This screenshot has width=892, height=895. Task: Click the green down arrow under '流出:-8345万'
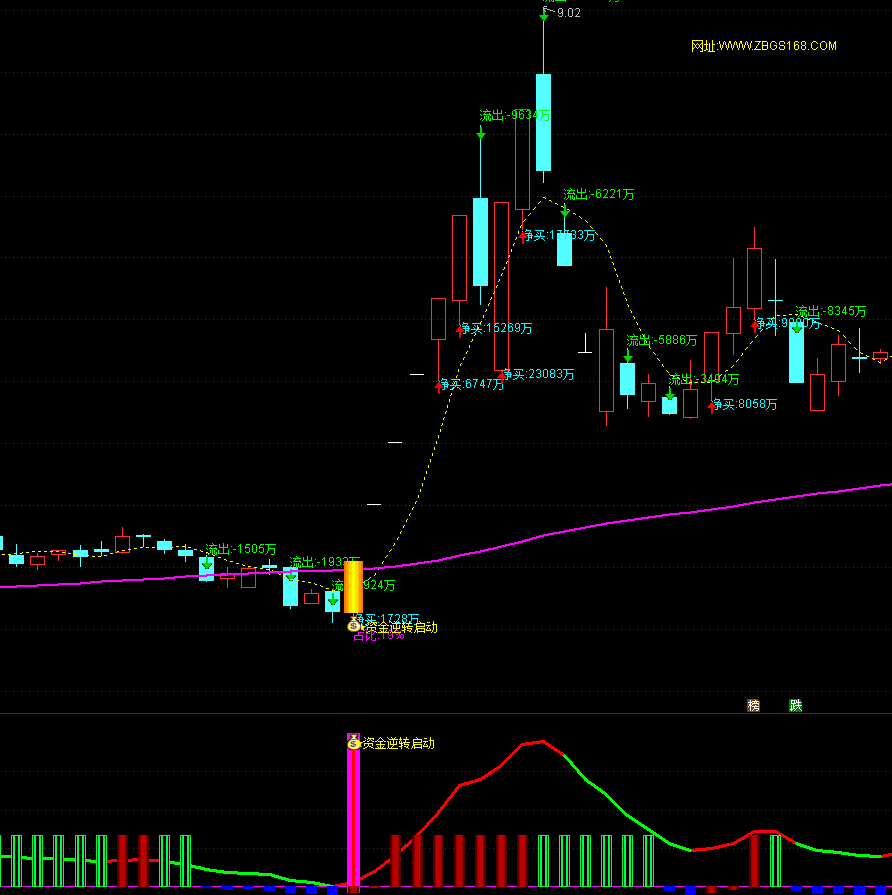tap(797, 327)
